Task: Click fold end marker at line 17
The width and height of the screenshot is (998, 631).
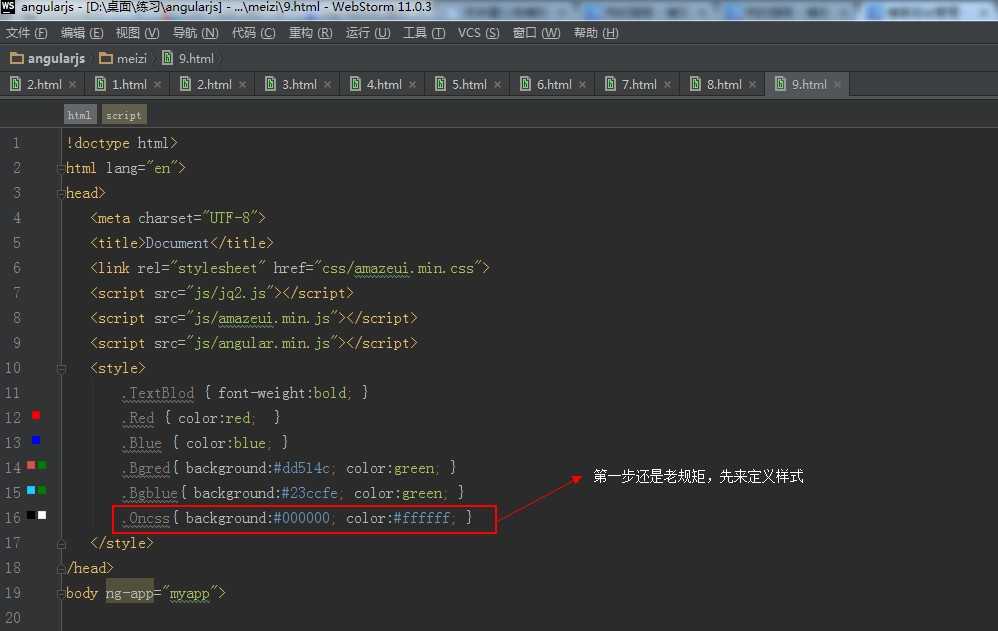Action: [x=61, y=544]
